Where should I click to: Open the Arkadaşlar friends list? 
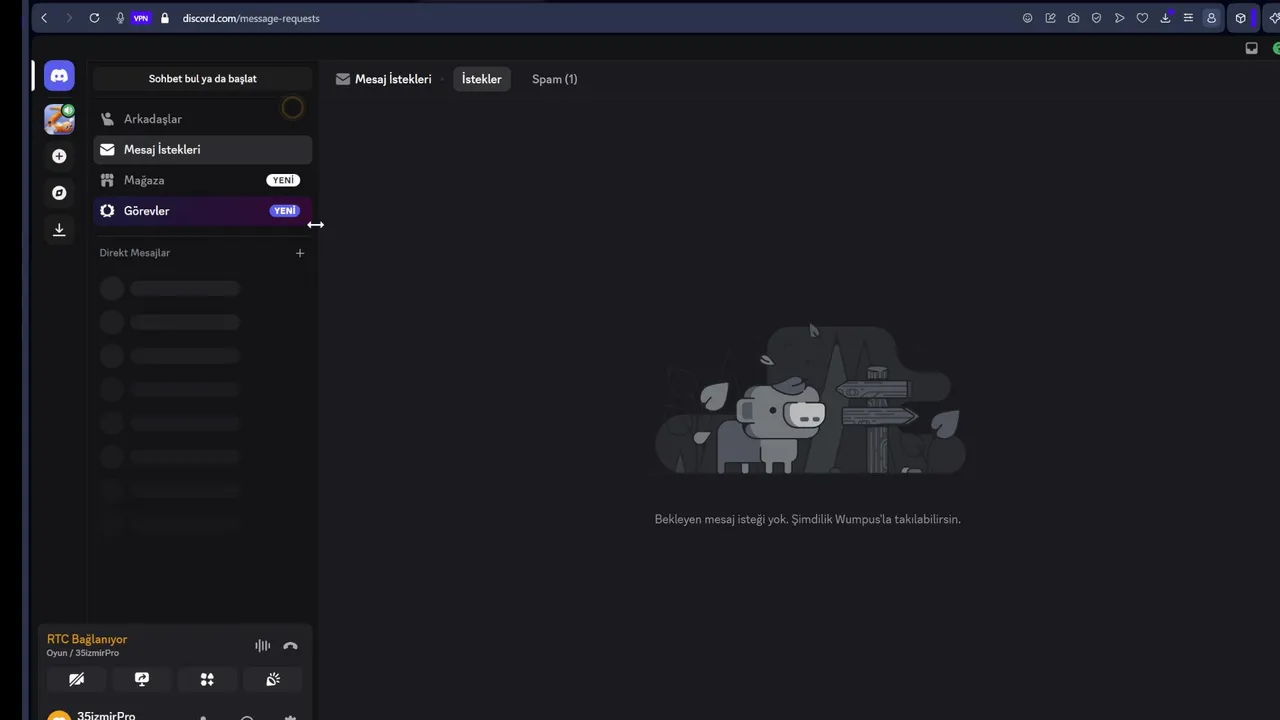pos(203,119)
